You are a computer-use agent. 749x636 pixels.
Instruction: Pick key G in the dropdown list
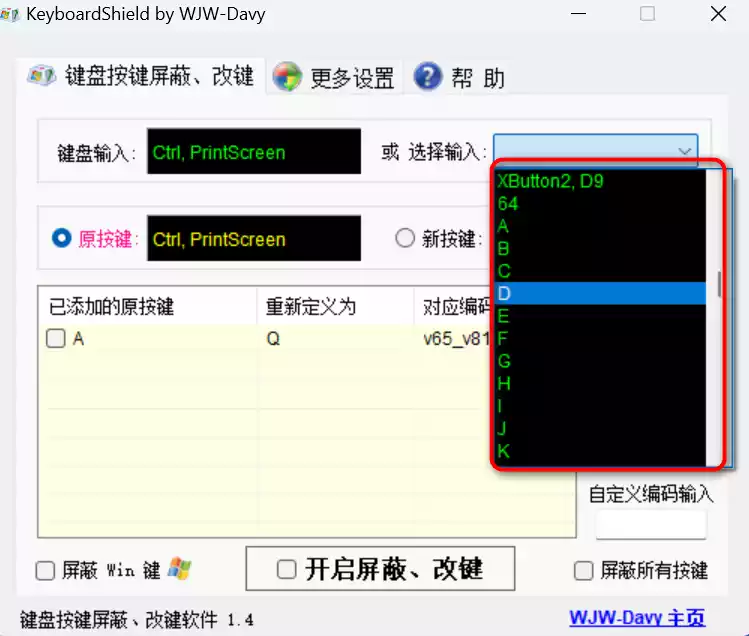601,361
